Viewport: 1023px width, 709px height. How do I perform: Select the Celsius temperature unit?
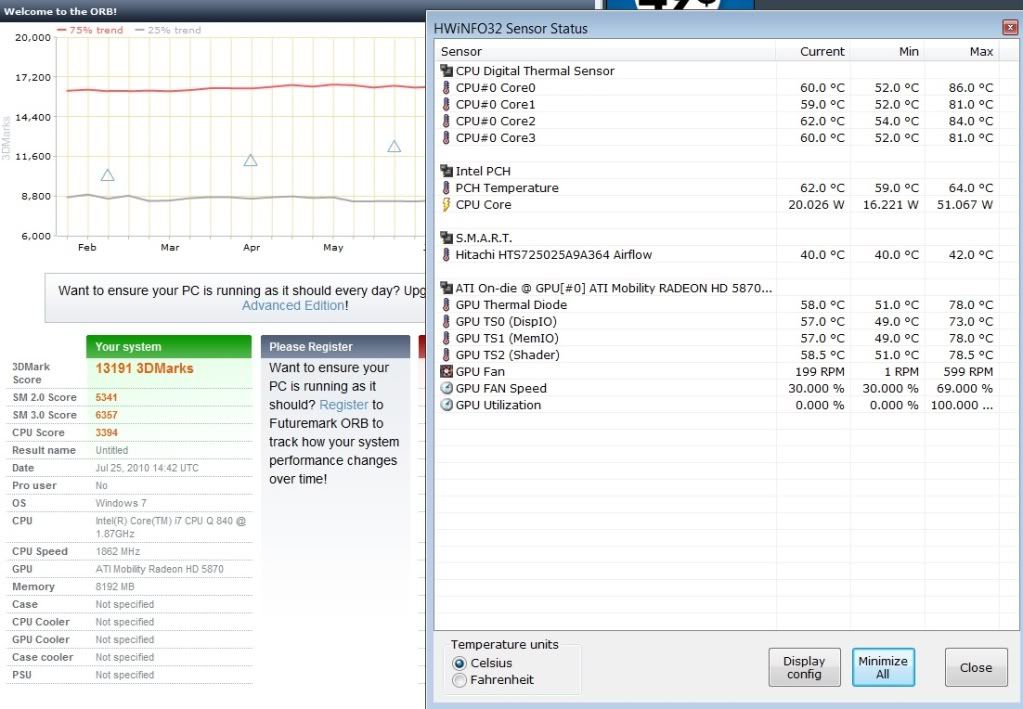pyautogui.click(x=460, y=663)
